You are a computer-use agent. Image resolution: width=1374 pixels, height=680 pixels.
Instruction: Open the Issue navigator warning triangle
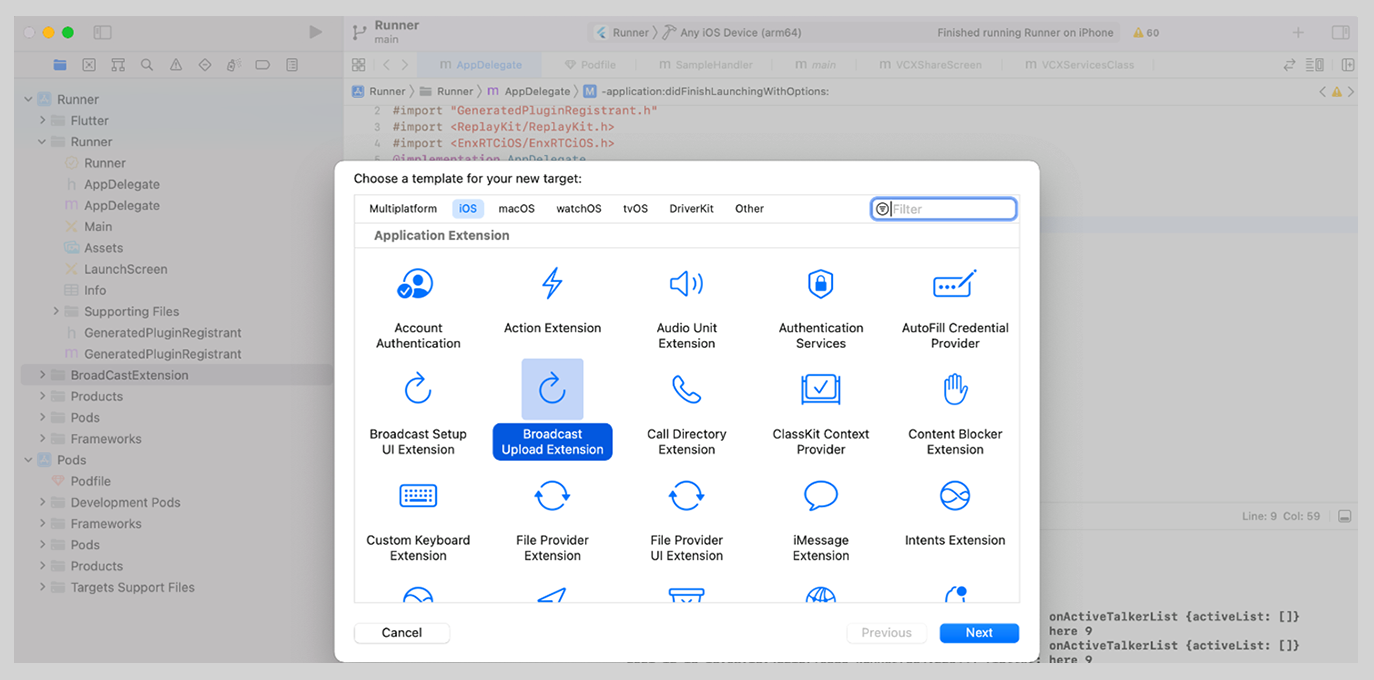coord(175,63)
